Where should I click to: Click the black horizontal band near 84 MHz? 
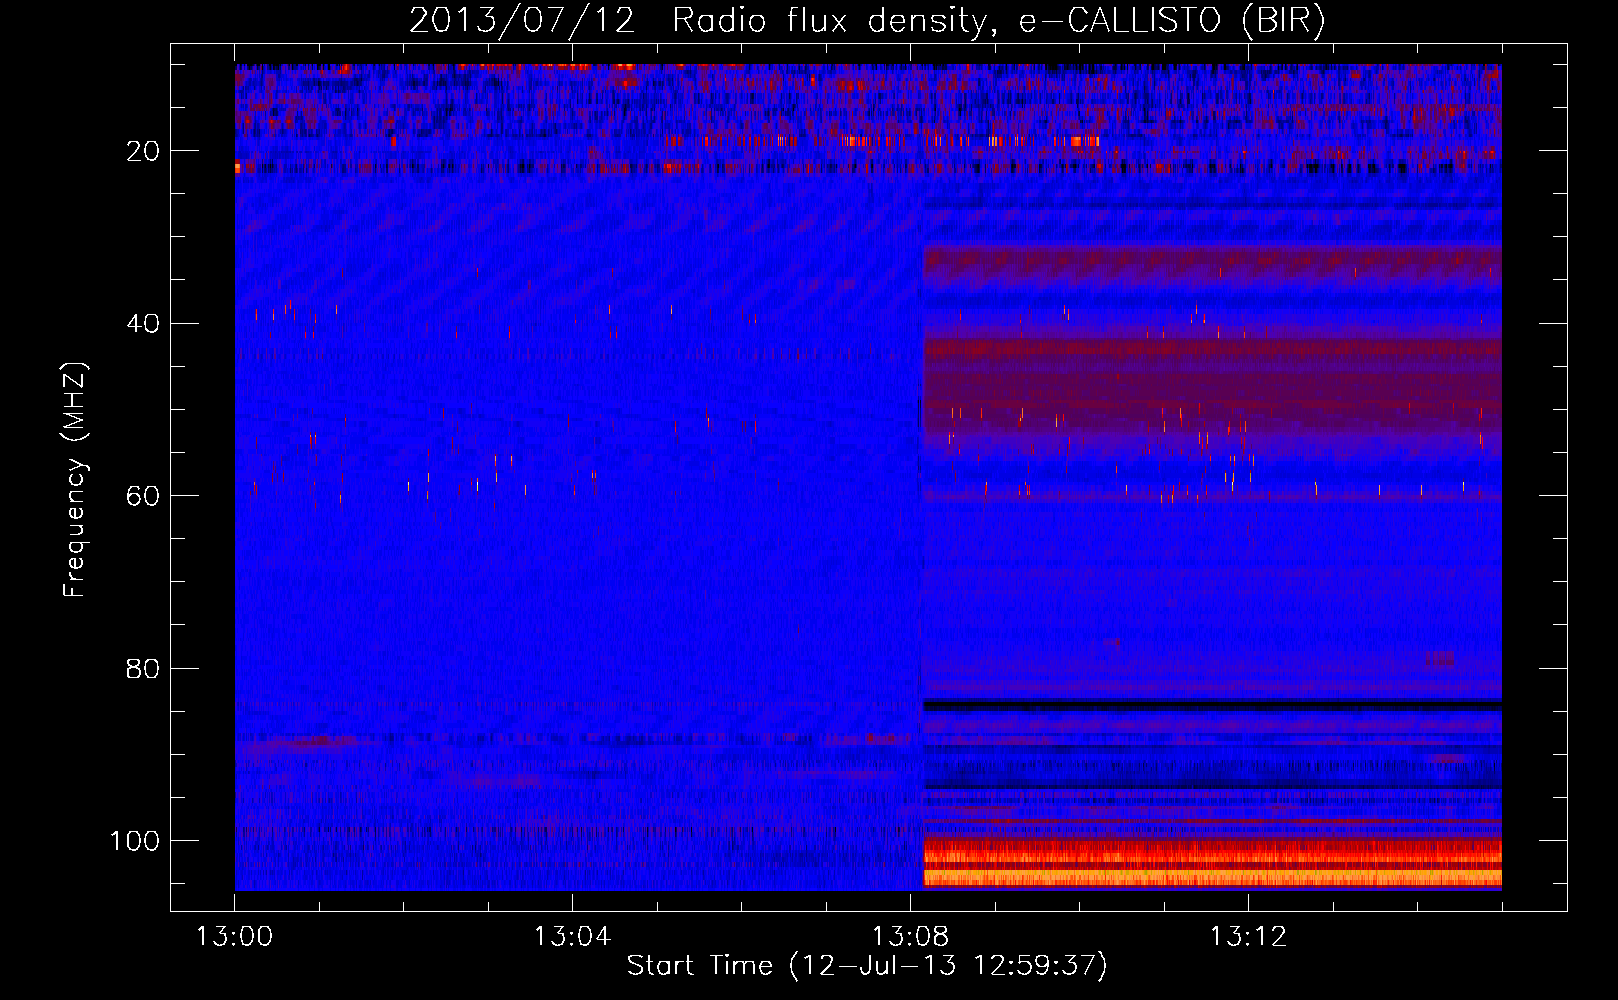click(x=1212, y=705)
